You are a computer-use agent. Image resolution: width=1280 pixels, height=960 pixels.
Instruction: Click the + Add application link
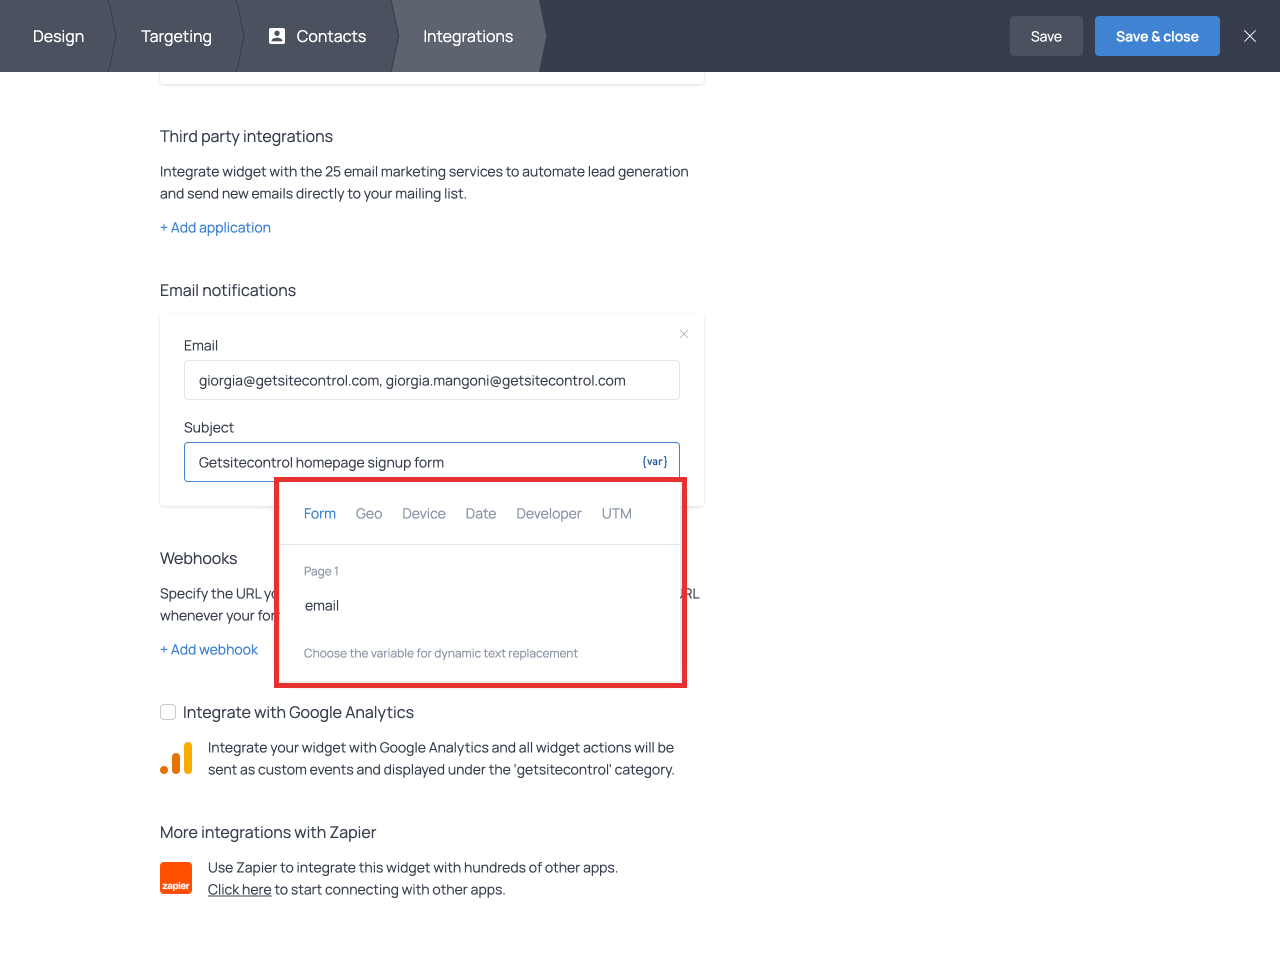pos(215,228)
